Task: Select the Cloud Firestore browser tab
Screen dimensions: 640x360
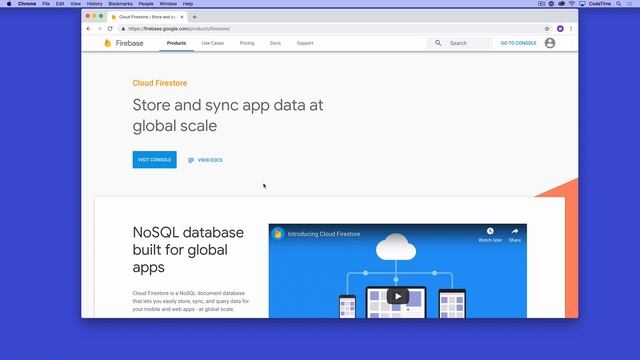Action: pos(148,17)
